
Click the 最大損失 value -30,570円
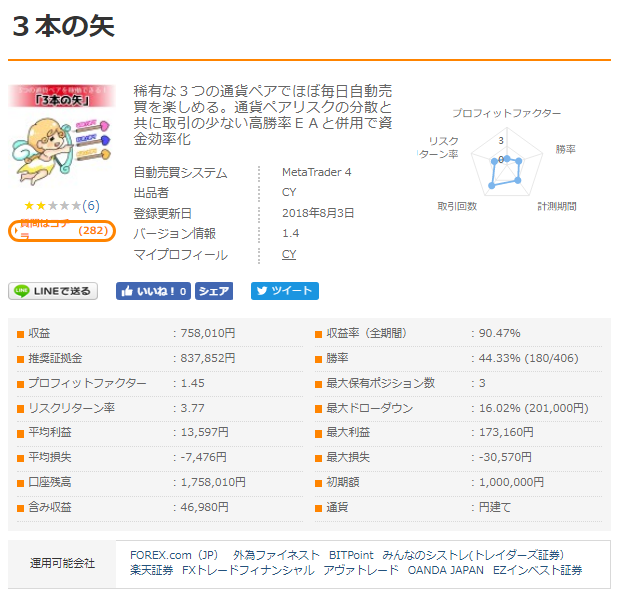(x=505, y=457)
